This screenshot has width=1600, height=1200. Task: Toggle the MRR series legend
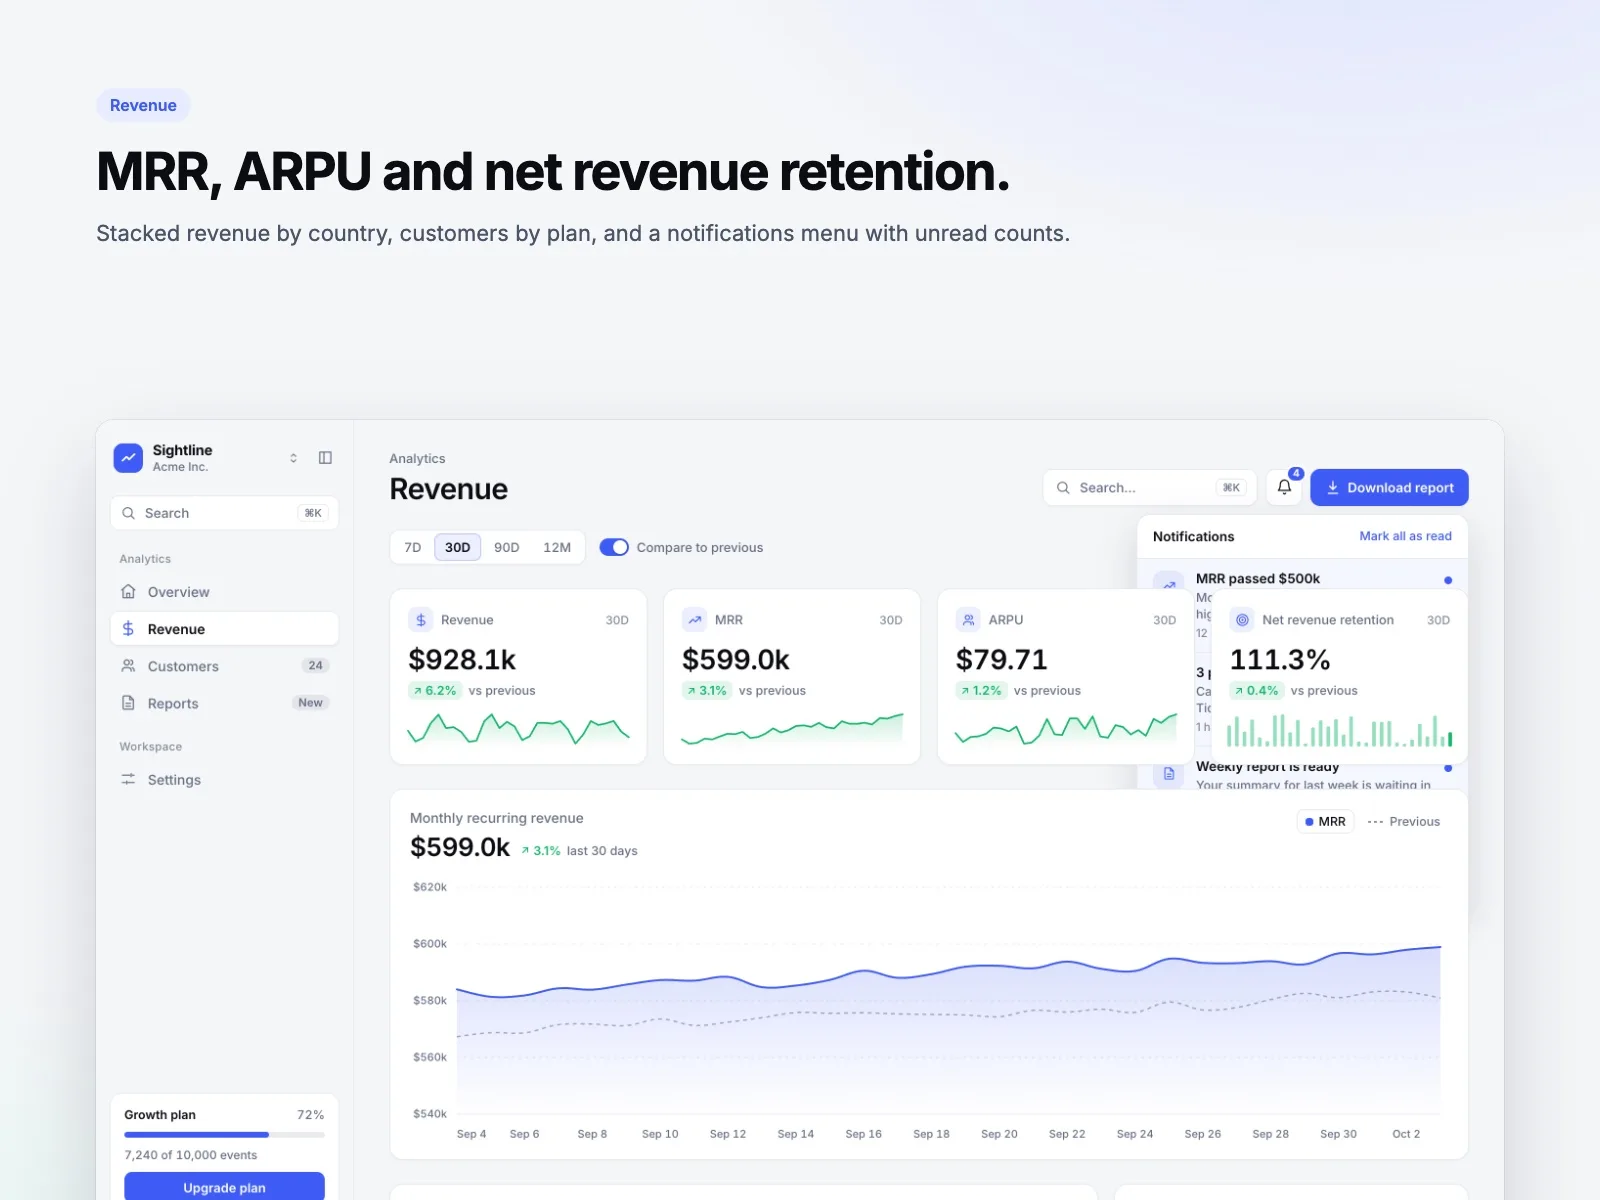[x=1325, y=822]
